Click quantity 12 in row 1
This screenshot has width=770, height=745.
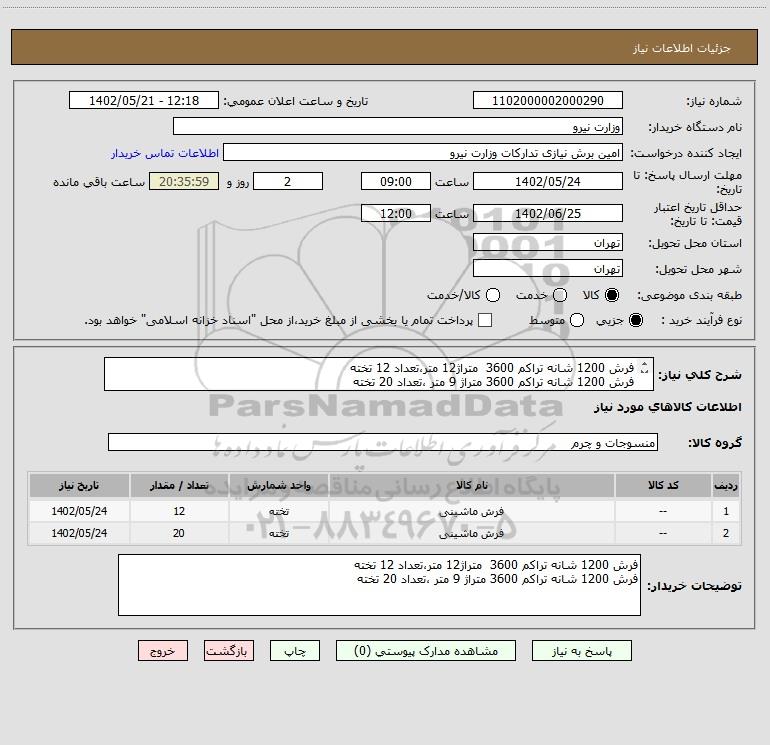click(x=179, y=511)
